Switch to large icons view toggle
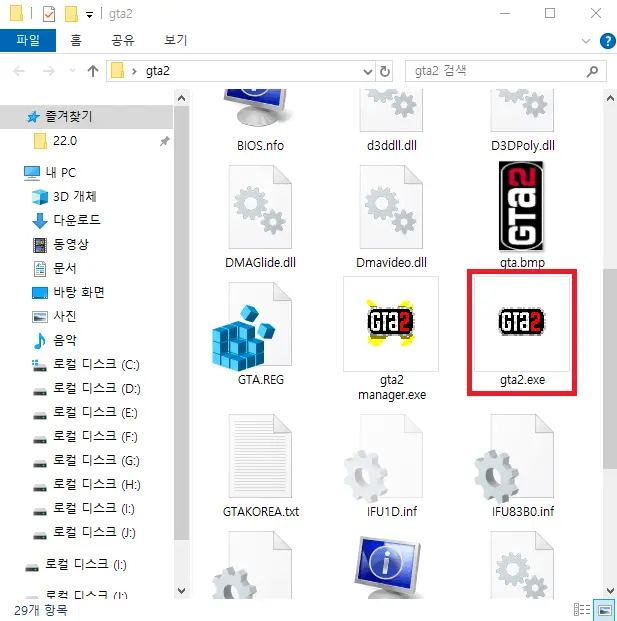This screenshot has width=617, height=621. click(605, 610)
